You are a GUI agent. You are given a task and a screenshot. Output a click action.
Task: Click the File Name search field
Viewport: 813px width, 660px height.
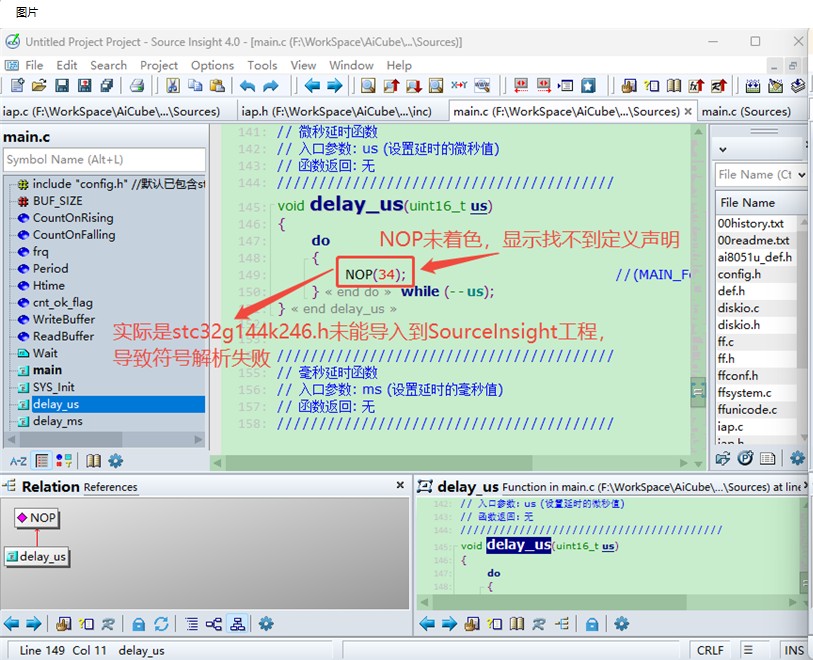point(755,175)
